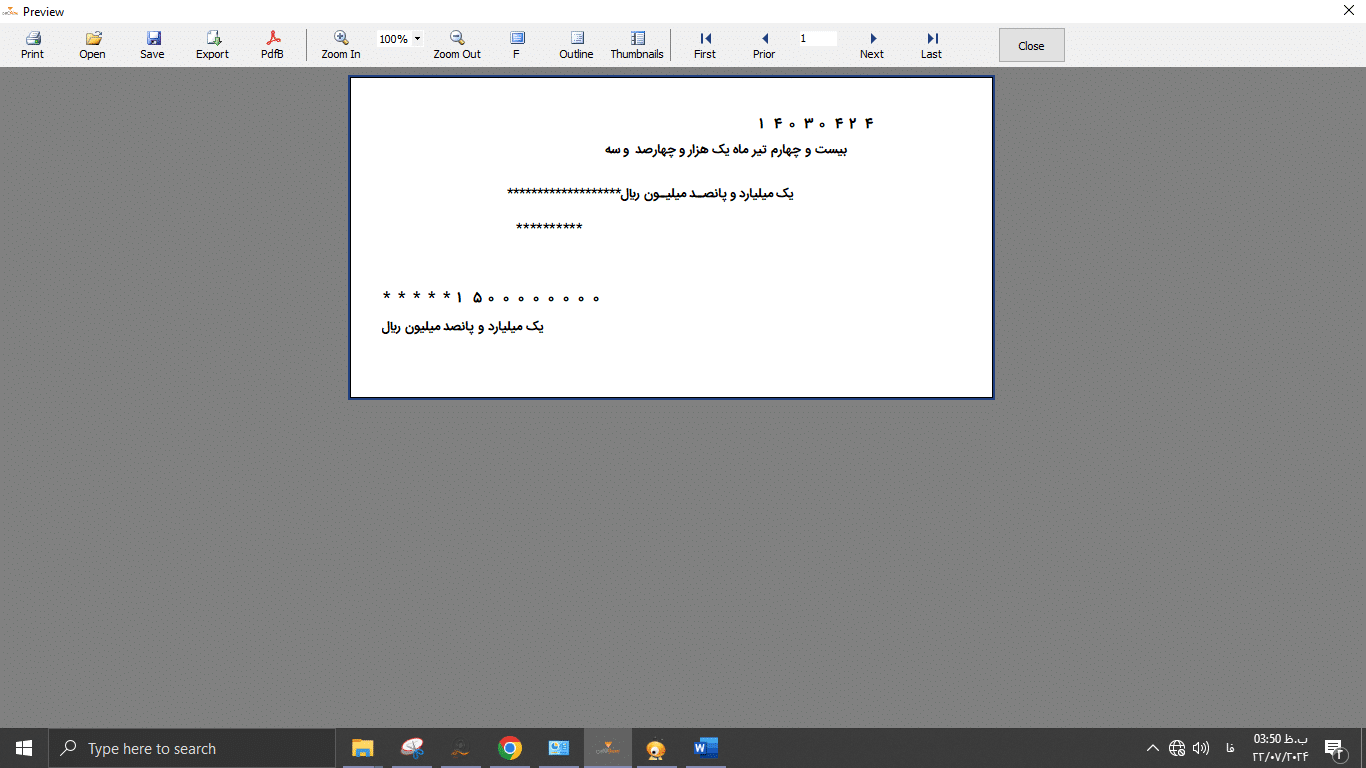Open a report with Open icon
The height and width of the screenshot is (768, 1366).
point(92,45)
